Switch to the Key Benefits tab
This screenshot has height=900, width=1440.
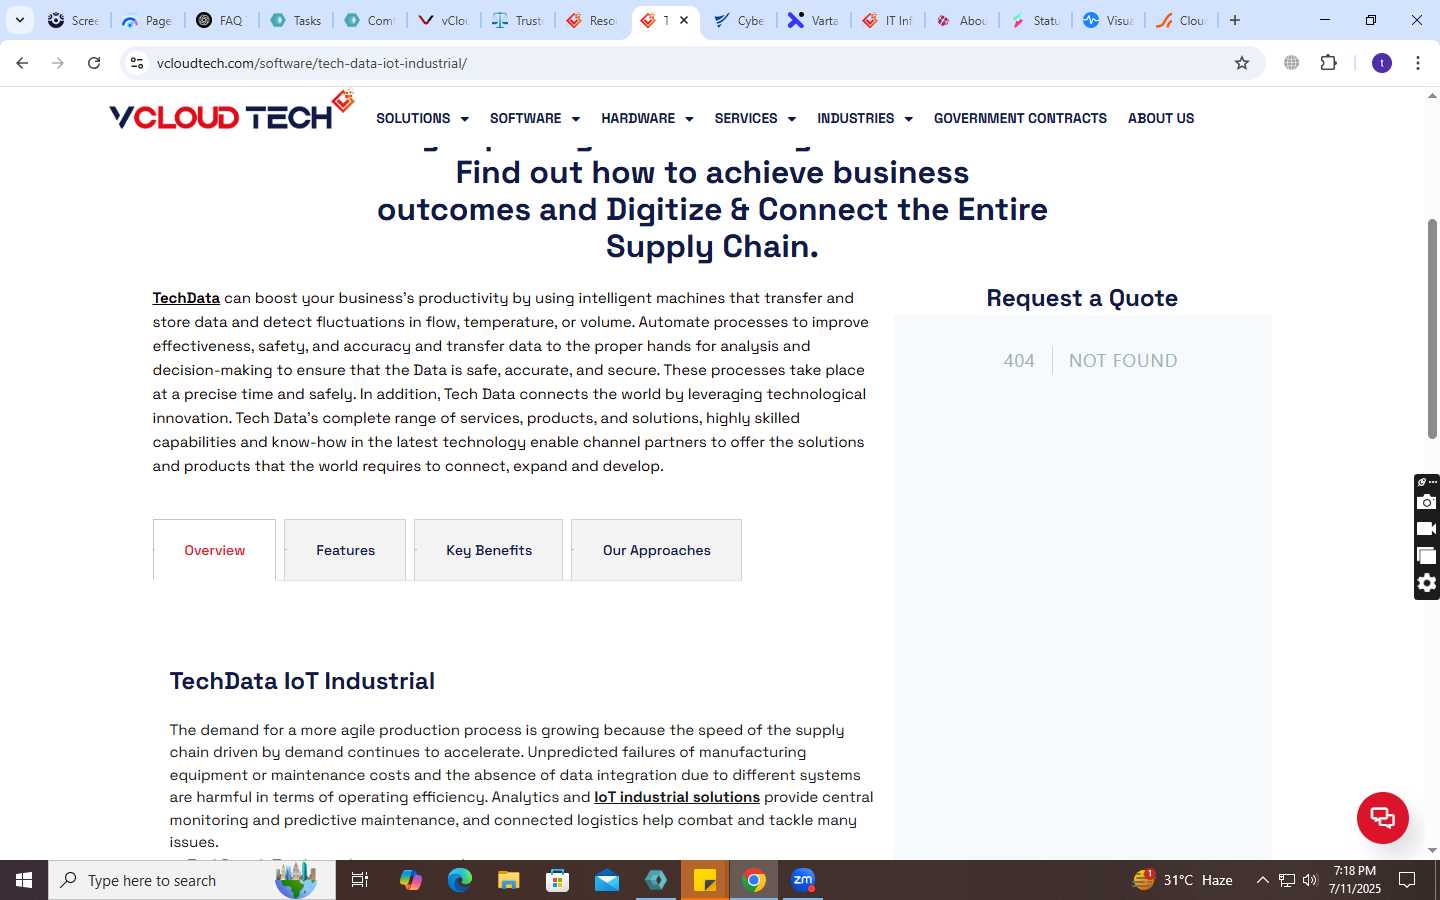click(489, 550)
